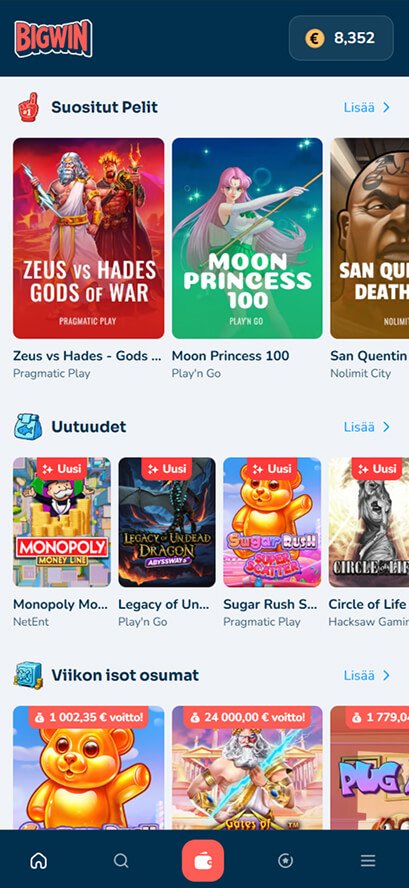
Task: Click the safe icon beside Viikon isot osumat
Action: (x=28, y=675)
